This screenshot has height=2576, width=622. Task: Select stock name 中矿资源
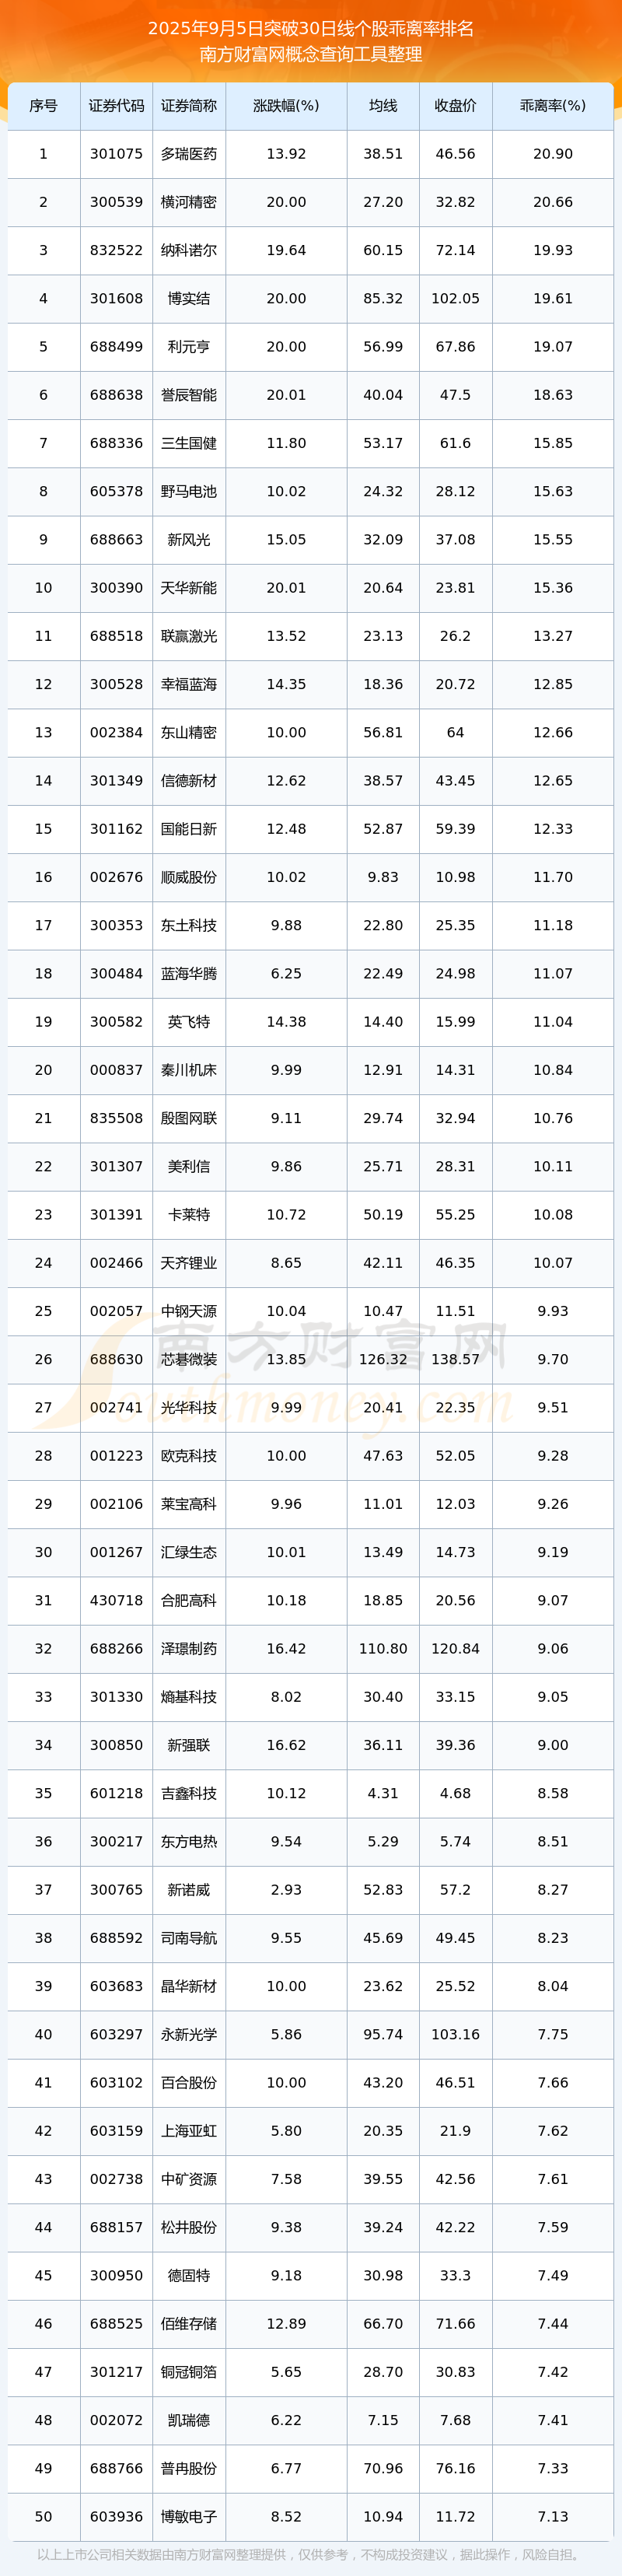click(x=189, y=2179)
